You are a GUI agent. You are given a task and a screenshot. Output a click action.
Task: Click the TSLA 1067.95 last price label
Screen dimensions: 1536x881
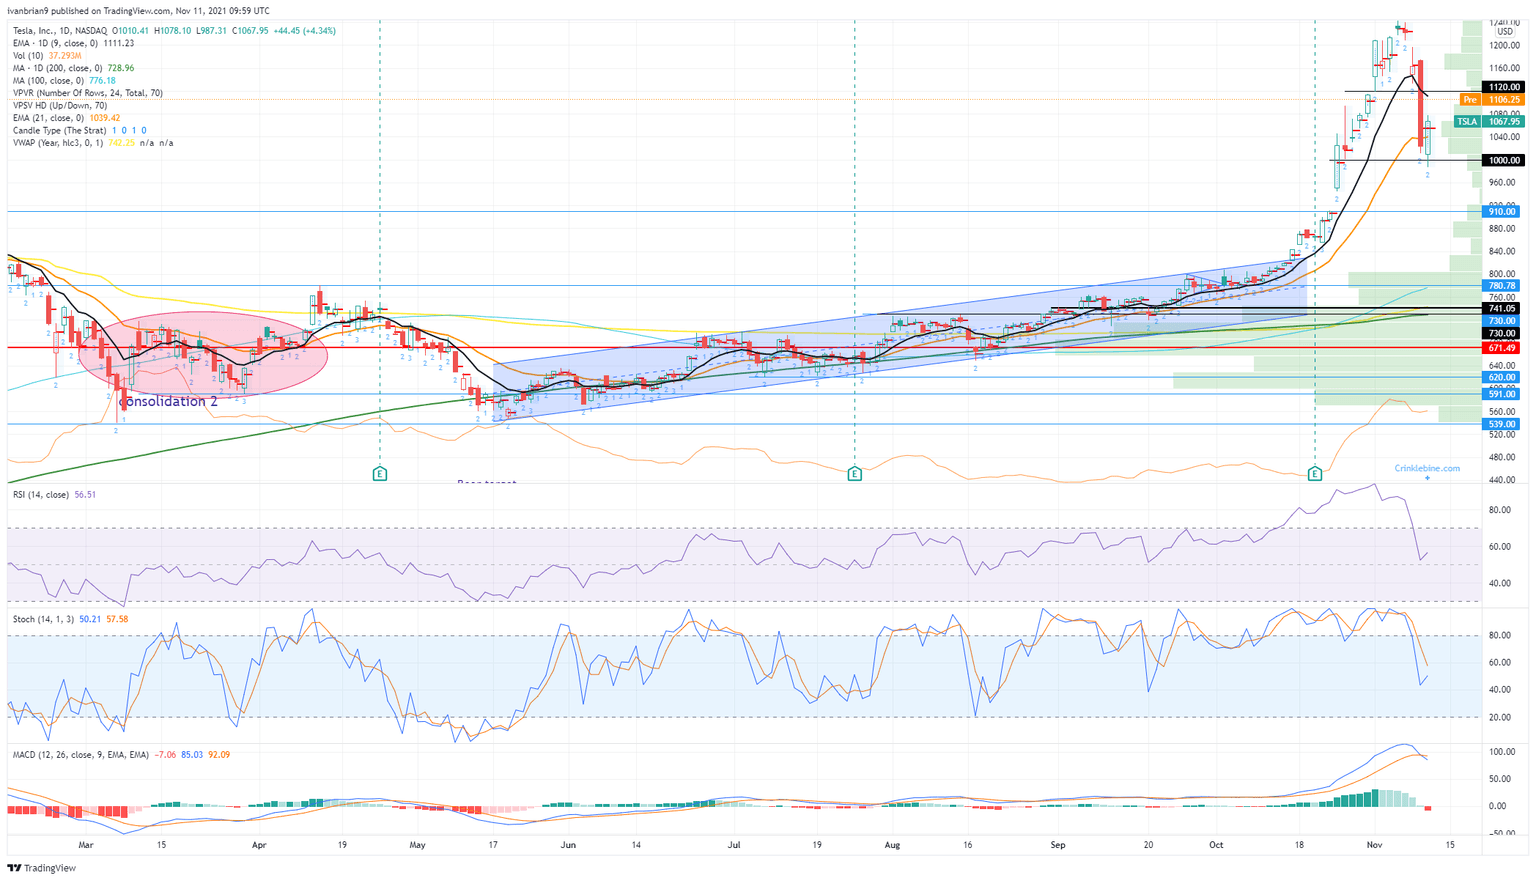(1488, 122)
